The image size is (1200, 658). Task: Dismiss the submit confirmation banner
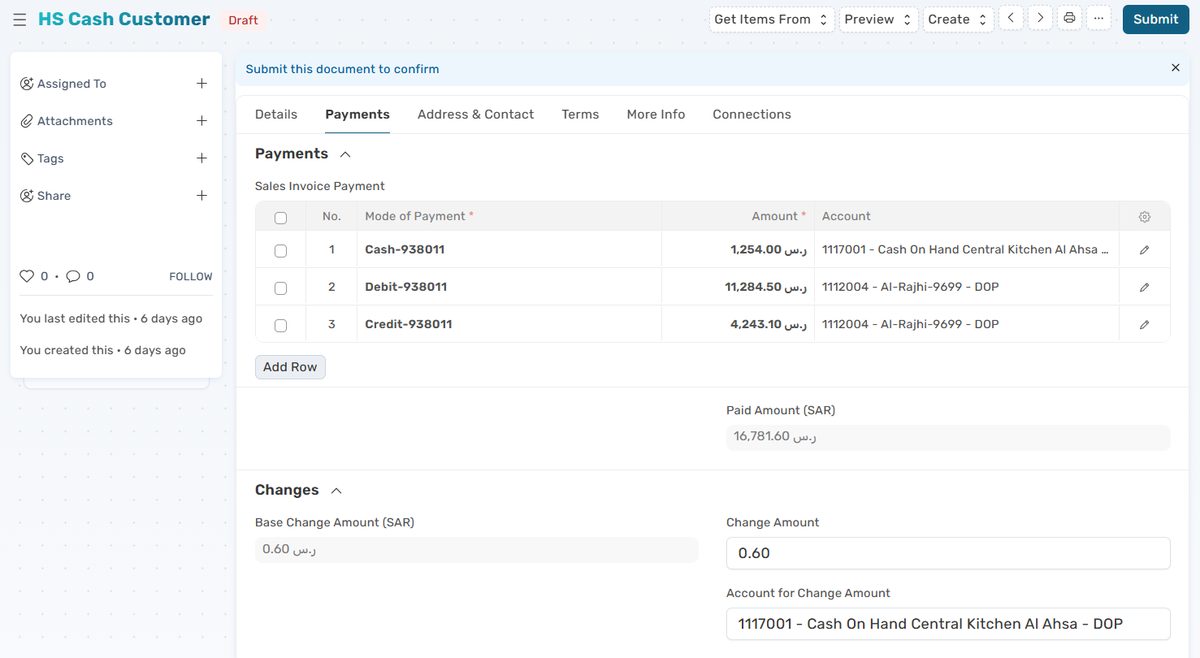(1175, 68)
